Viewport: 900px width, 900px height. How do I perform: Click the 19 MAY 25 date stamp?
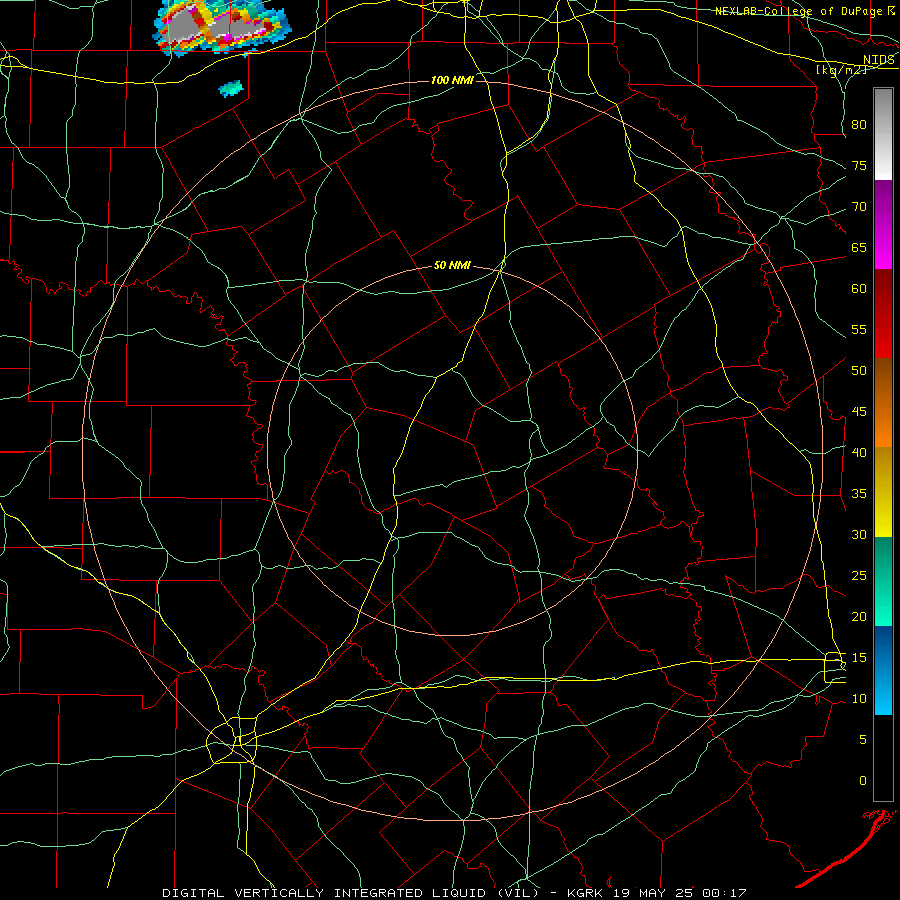point(652,893)
